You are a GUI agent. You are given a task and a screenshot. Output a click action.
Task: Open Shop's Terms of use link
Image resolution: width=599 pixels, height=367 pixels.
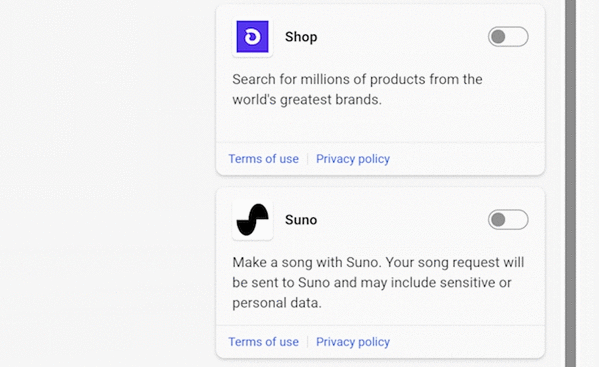264,158
